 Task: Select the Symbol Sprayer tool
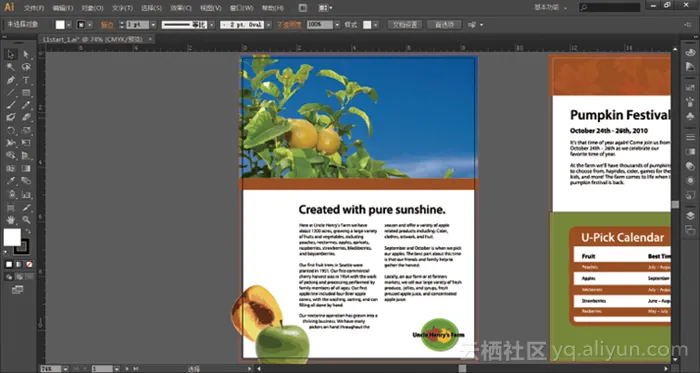(11, 195)
